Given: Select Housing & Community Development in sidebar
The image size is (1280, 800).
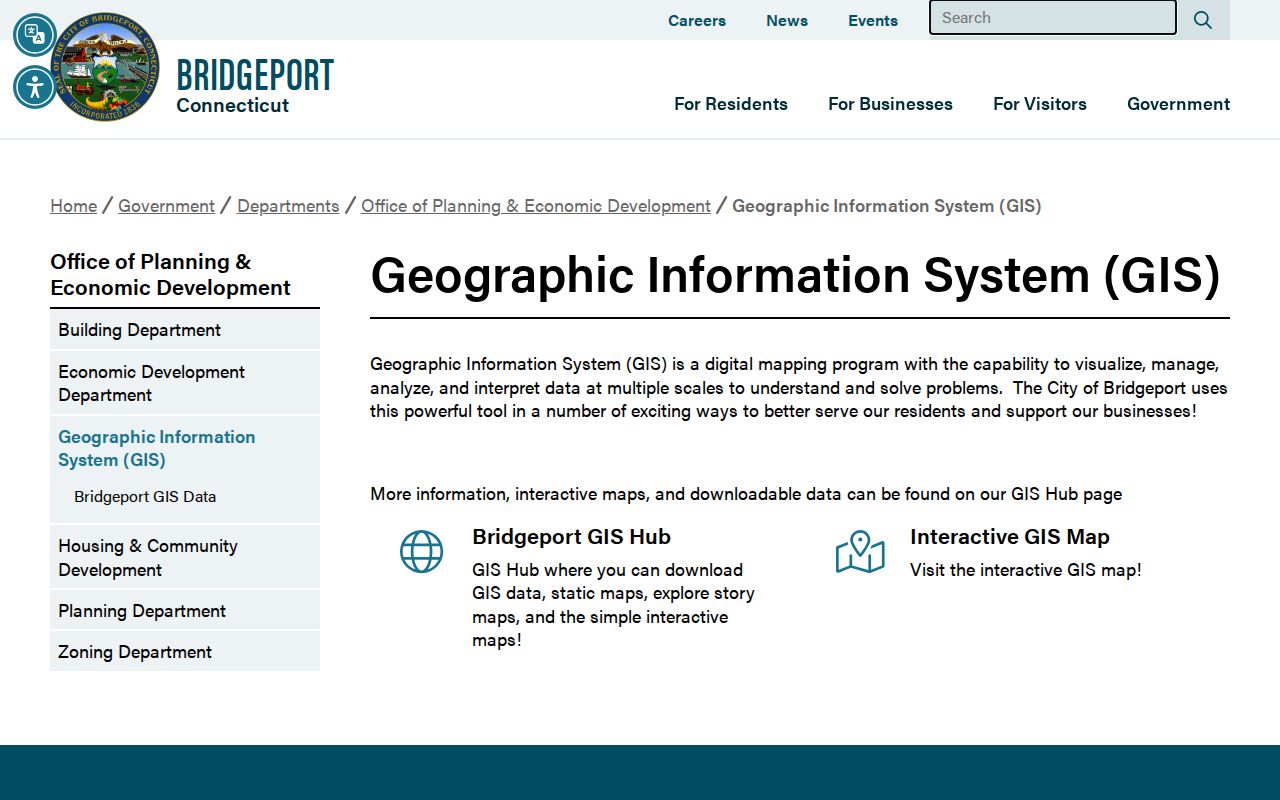Looking at the screenshot, I should [185, 557].
